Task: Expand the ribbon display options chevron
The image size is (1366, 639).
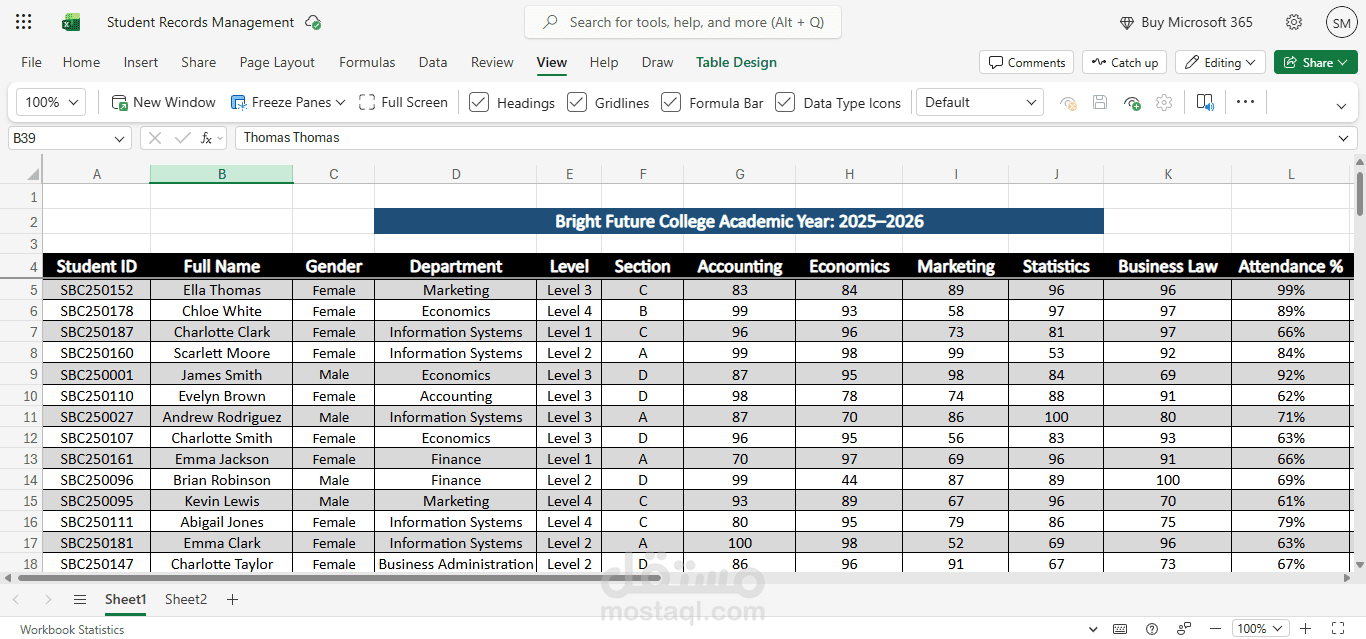Action: [x=1341, y=105]
